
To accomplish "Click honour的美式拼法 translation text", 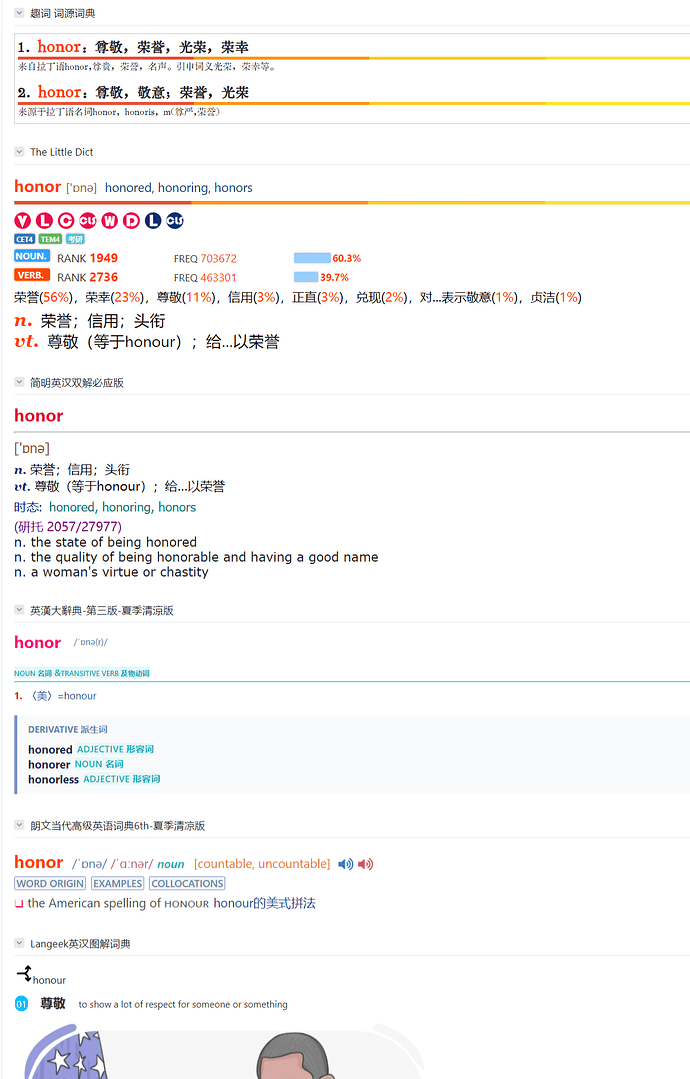I will point(264,904).
